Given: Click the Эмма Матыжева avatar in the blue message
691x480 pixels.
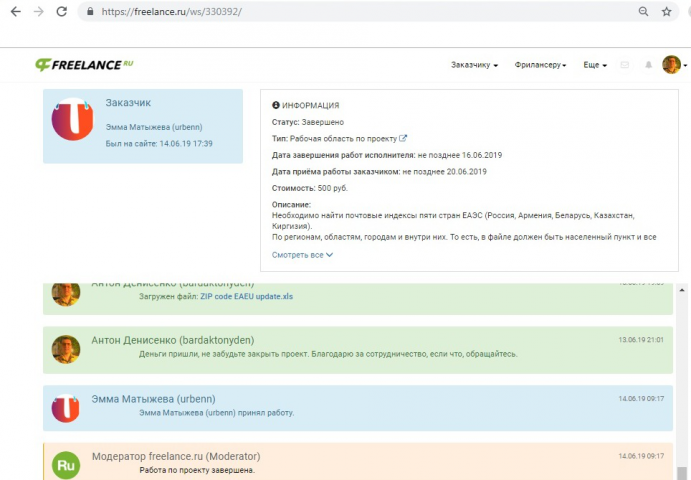Looking at the screenshot, I should [66, 408].
